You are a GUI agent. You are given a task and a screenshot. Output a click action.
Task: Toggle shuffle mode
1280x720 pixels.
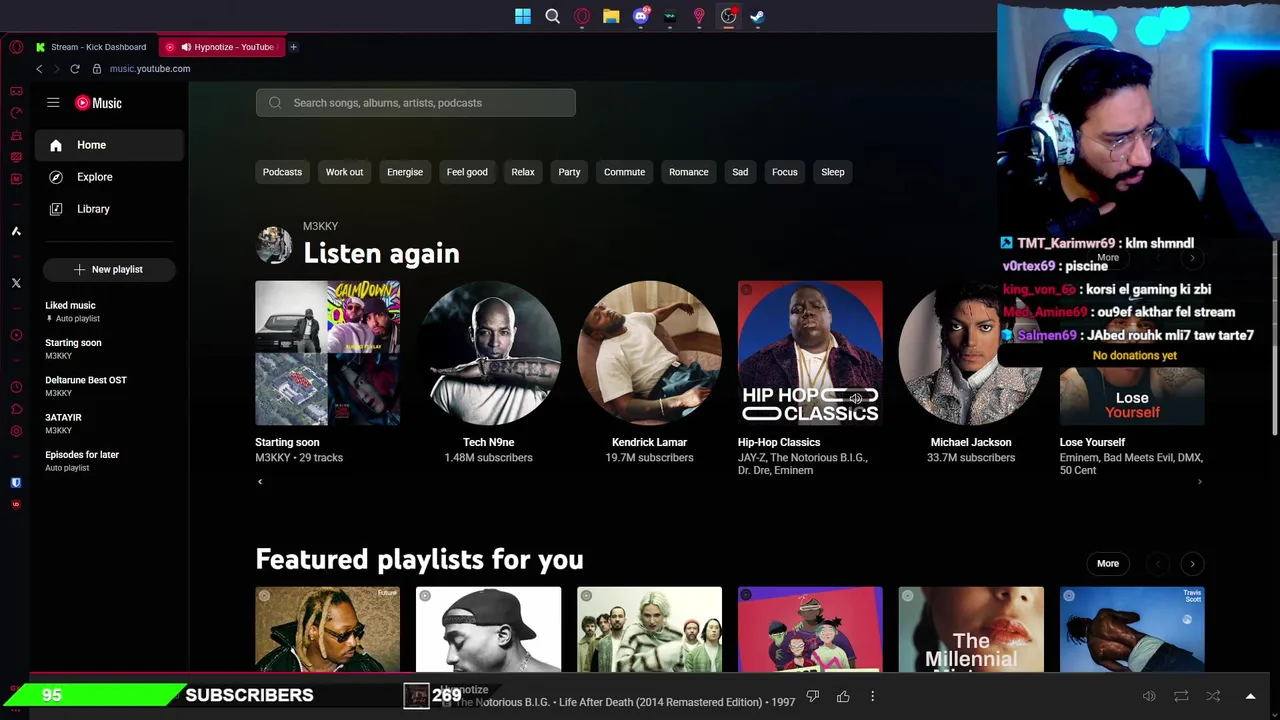[1213, 696]
